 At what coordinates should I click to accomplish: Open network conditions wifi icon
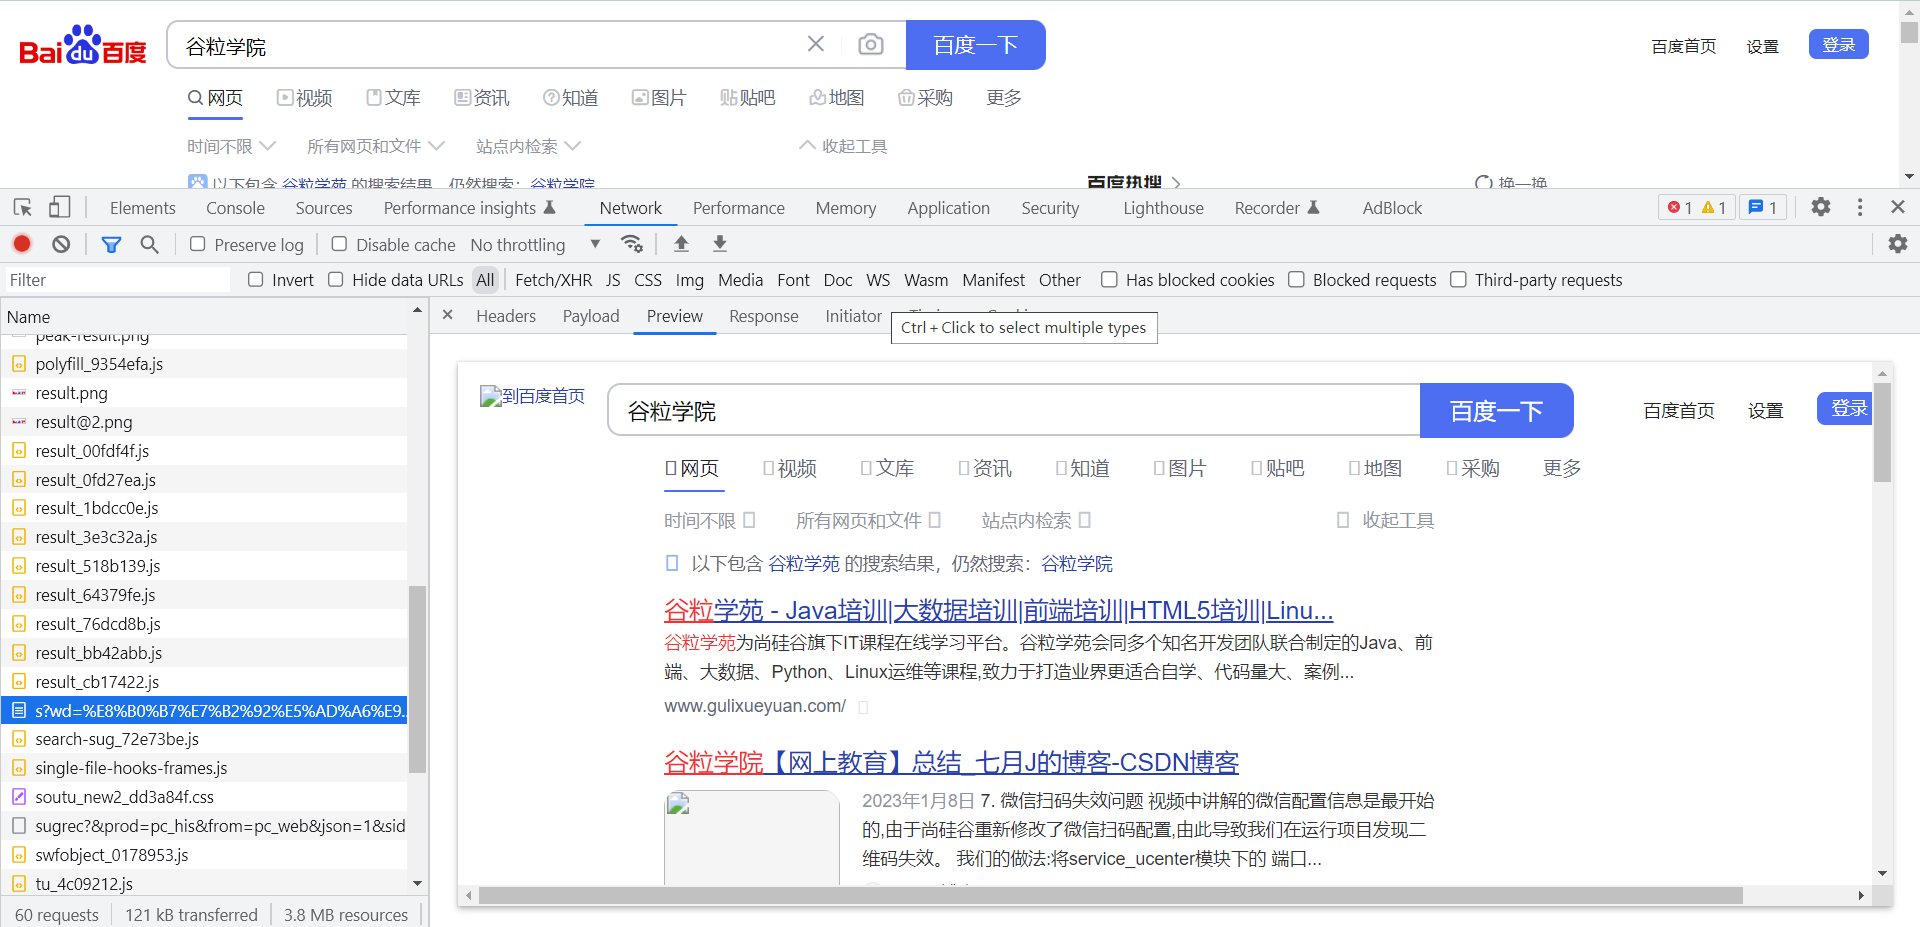click(631, 243)
